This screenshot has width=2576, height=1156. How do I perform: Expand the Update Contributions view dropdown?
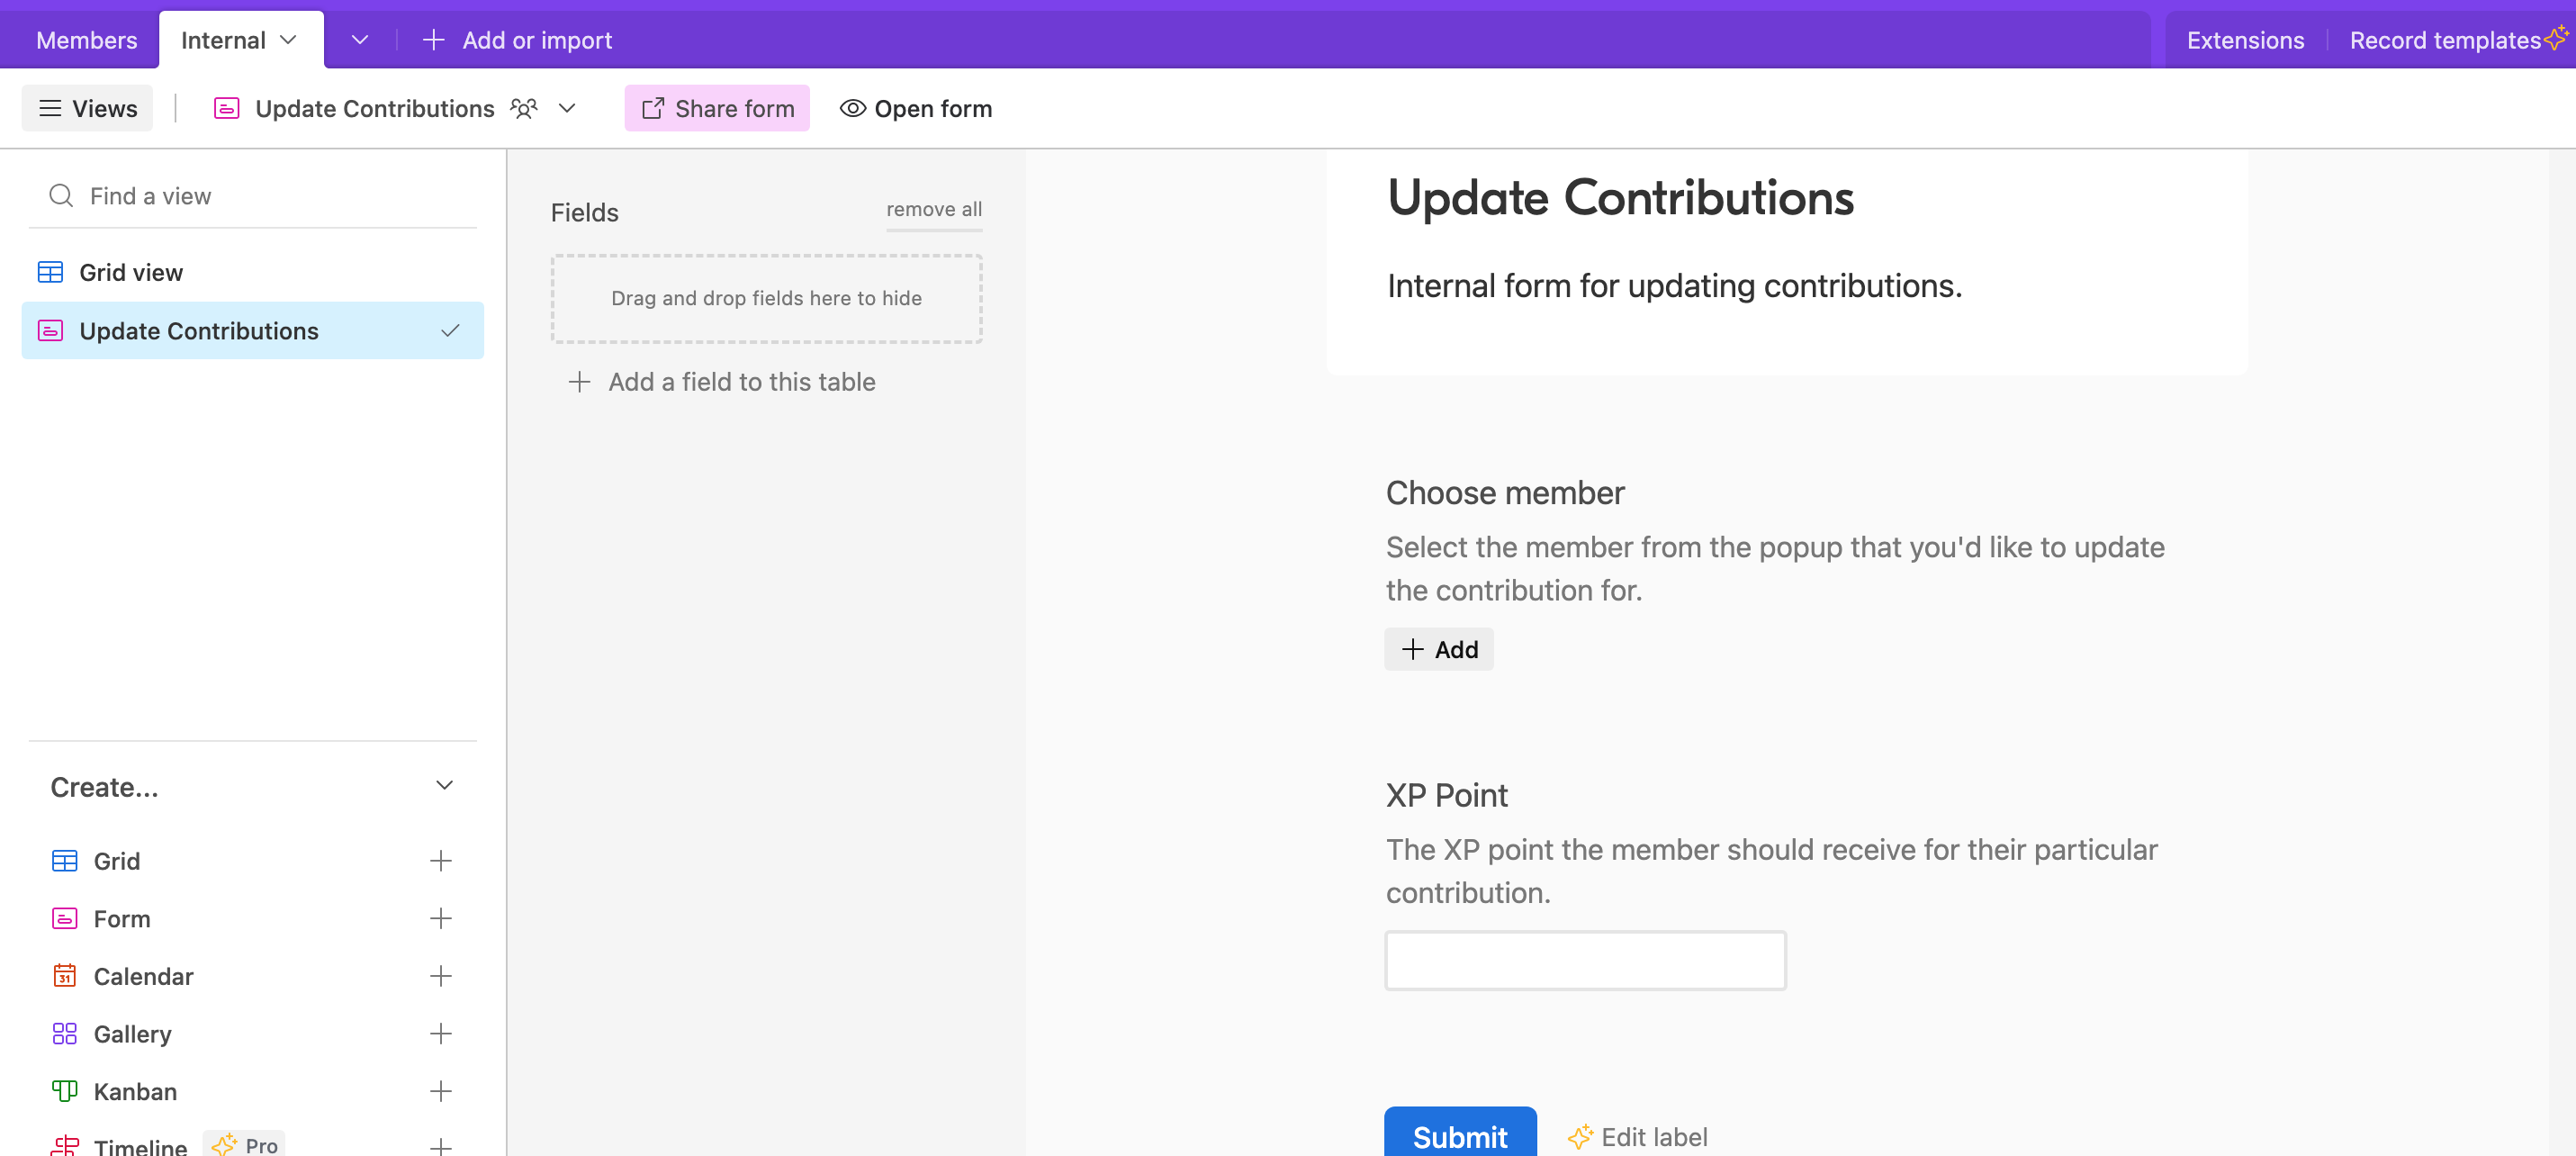point(567,108)
